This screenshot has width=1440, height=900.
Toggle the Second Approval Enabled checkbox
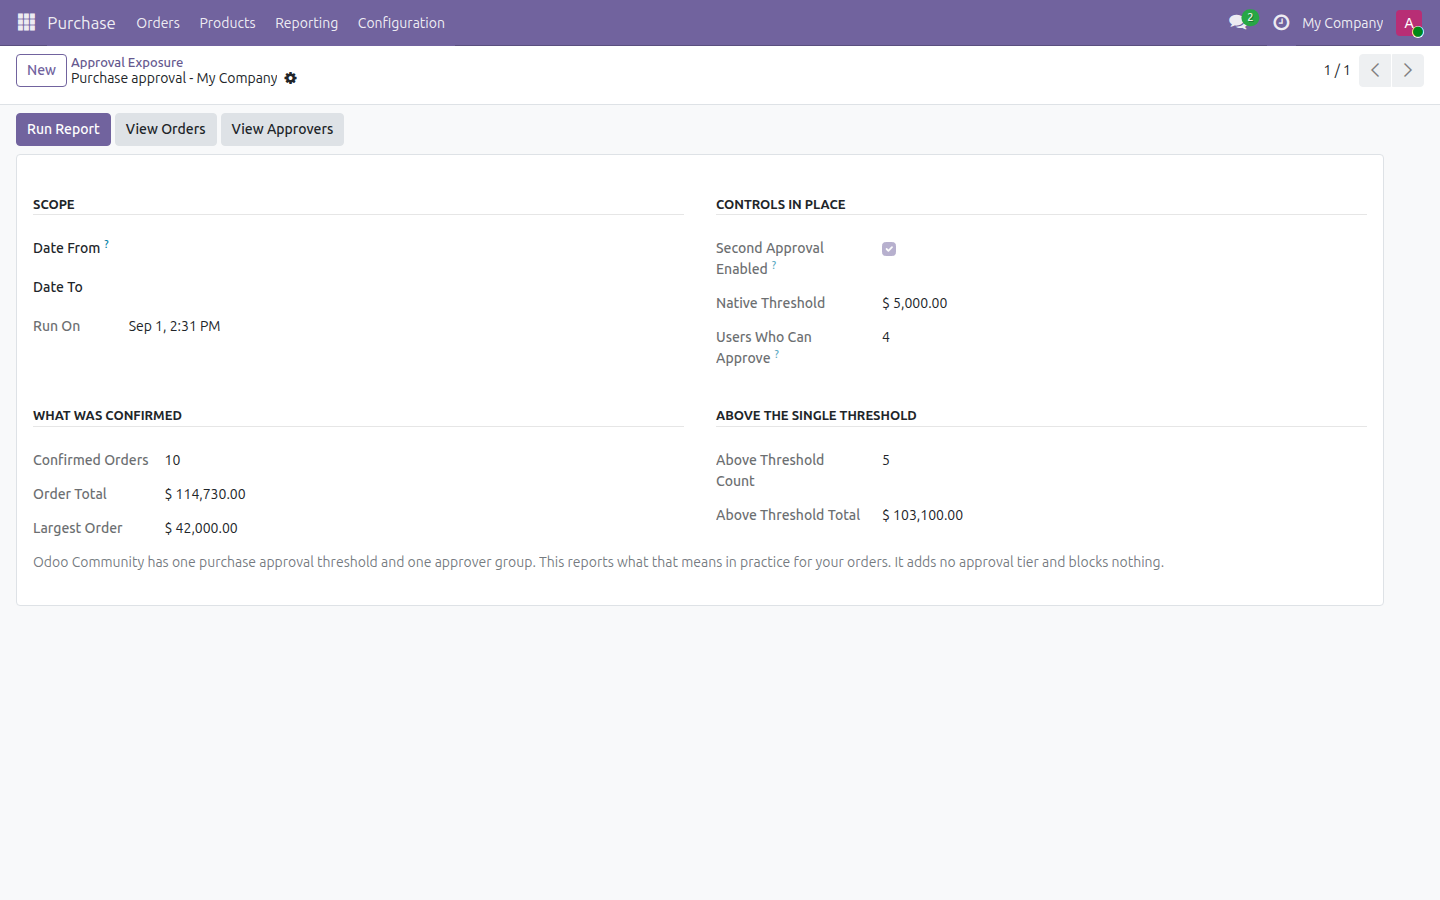coord(889,249)
